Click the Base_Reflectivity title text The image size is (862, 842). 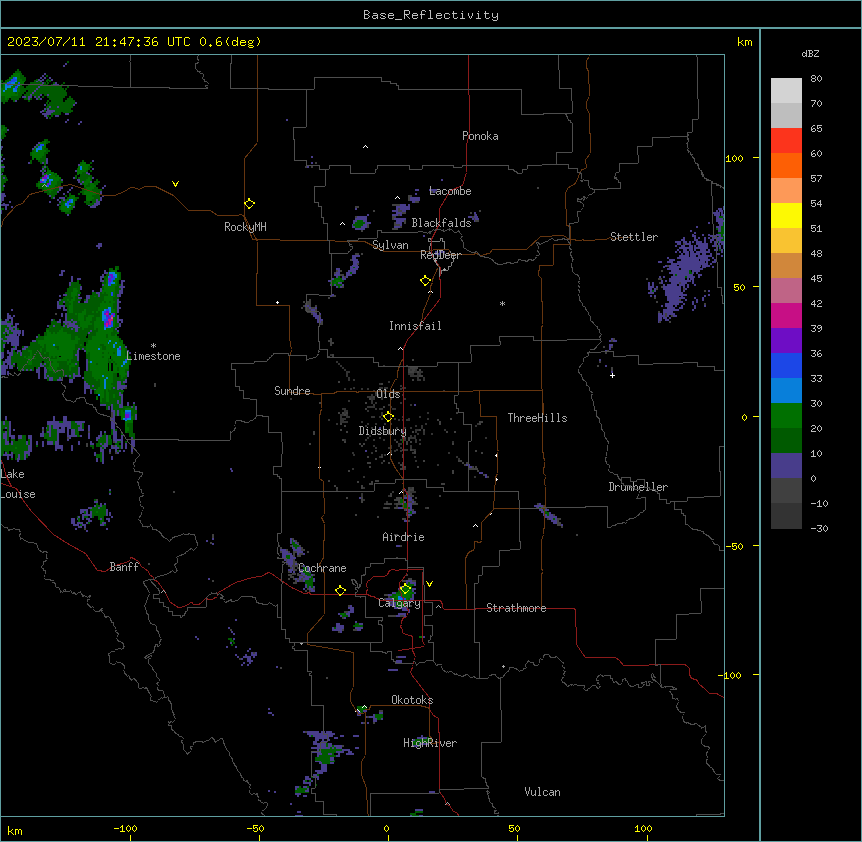(x=431, y=15)
